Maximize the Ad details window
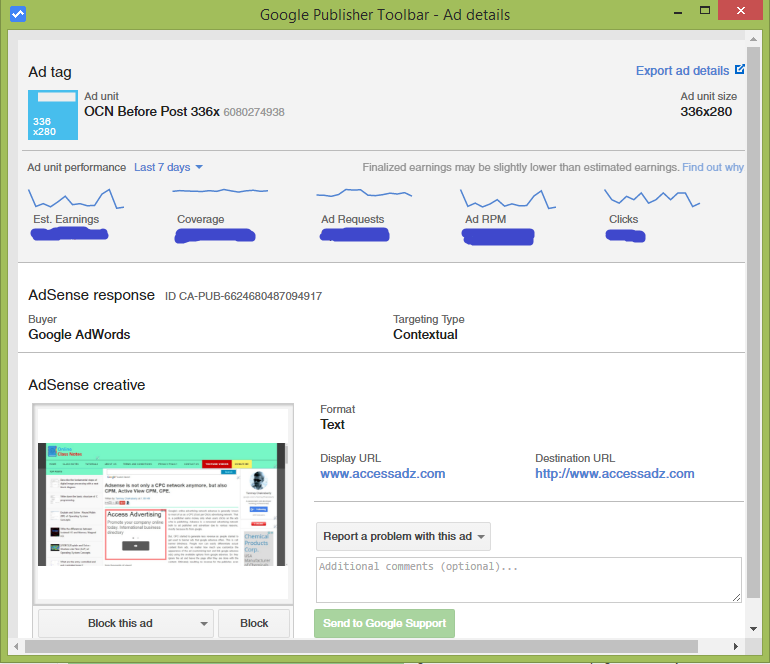770x664 pixels. click(705, 11)
